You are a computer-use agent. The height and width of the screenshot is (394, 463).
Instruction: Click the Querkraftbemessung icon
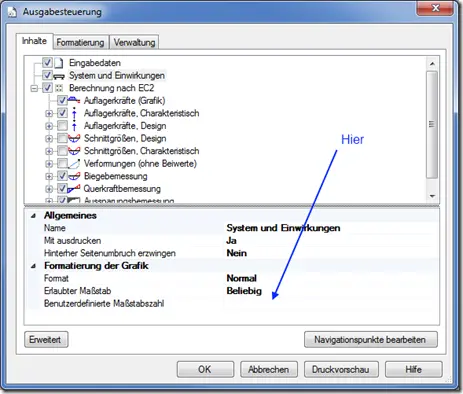click(x=74, y=189)
